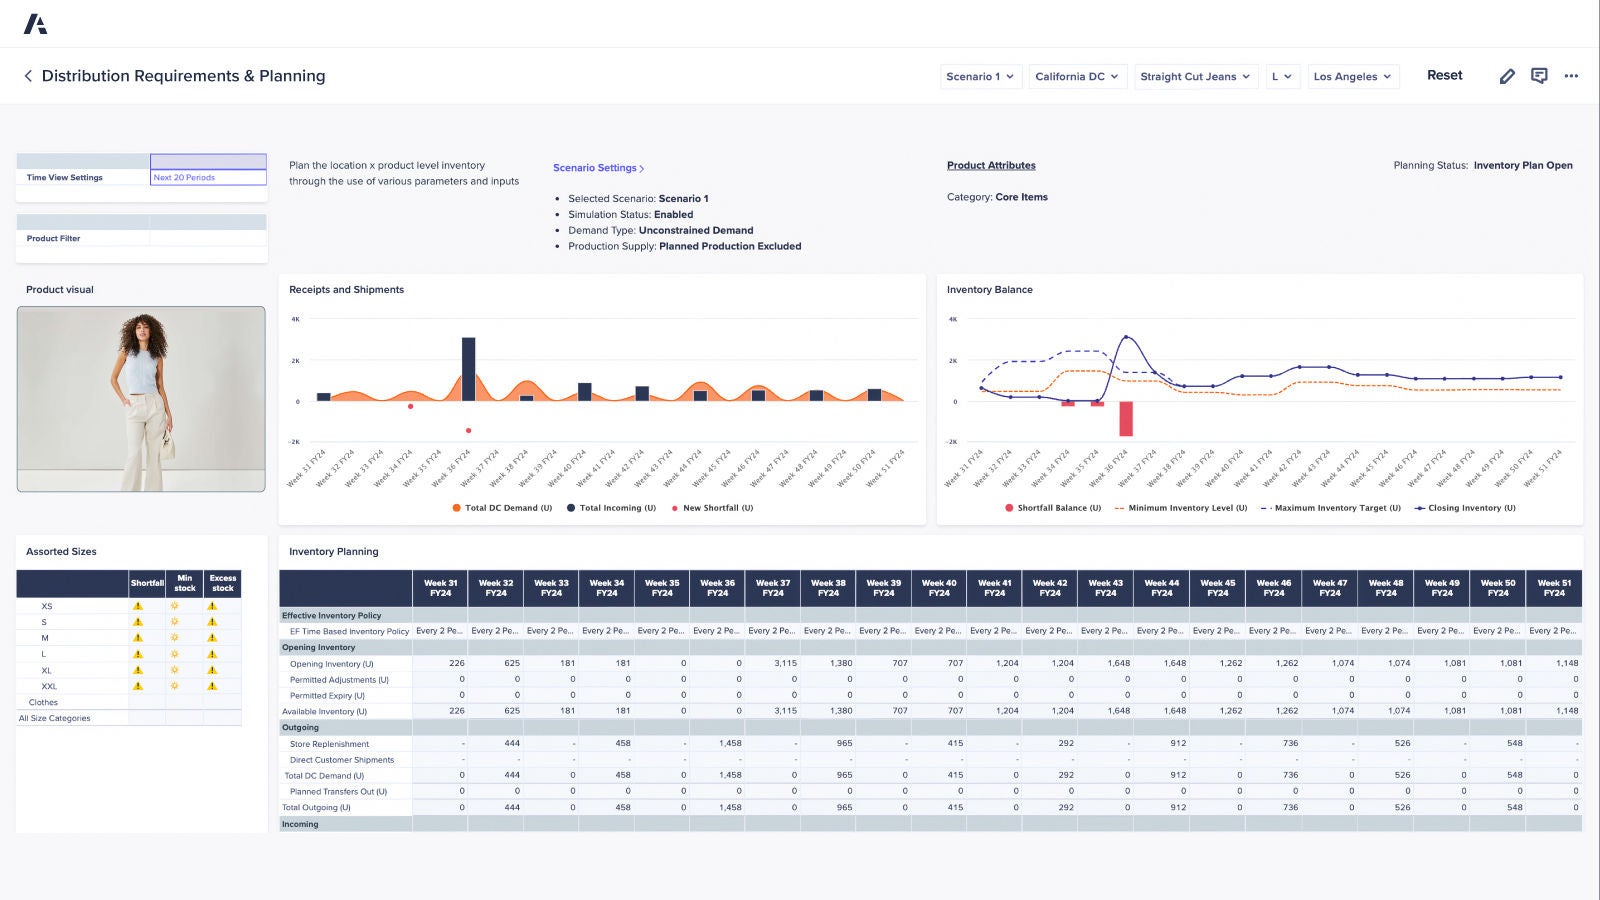Open the Scenario 1 dropdown

click(979, 76)
